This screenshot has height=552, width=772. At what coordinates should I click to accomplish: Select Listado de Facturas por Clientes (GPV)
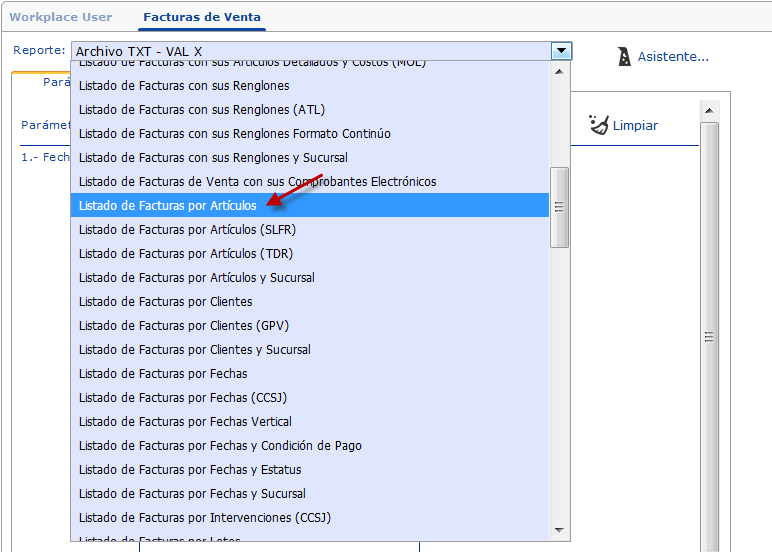(183, 325)
